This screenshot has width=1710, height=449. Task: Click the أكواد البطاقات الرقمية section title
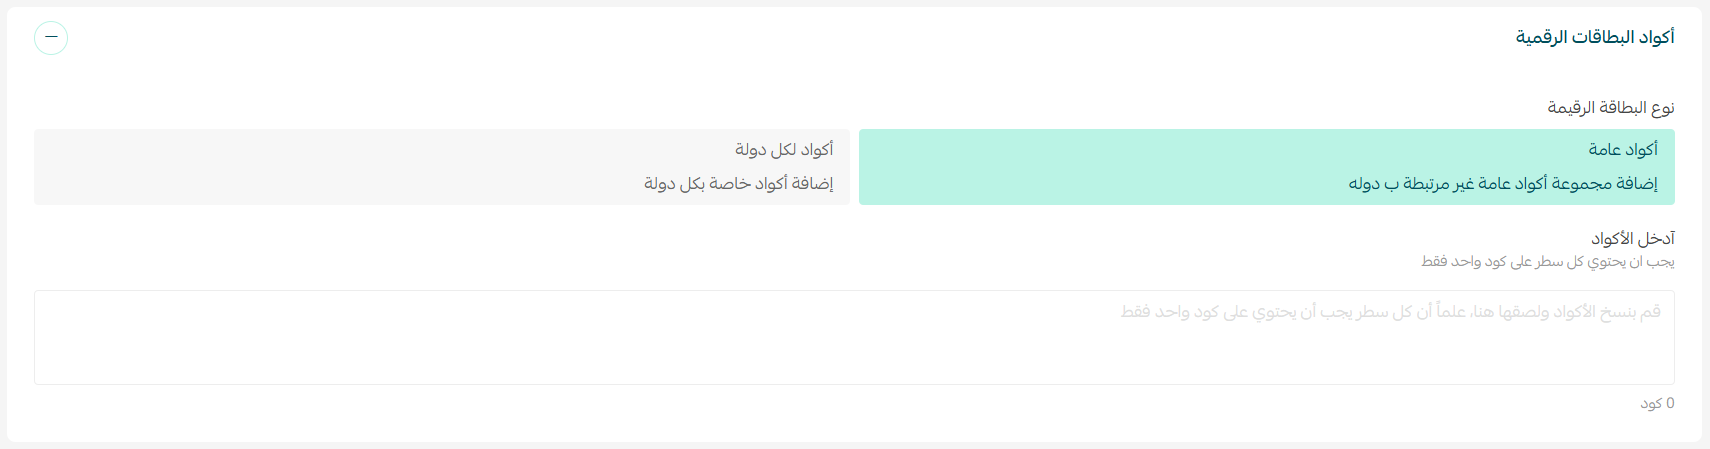1594,38
